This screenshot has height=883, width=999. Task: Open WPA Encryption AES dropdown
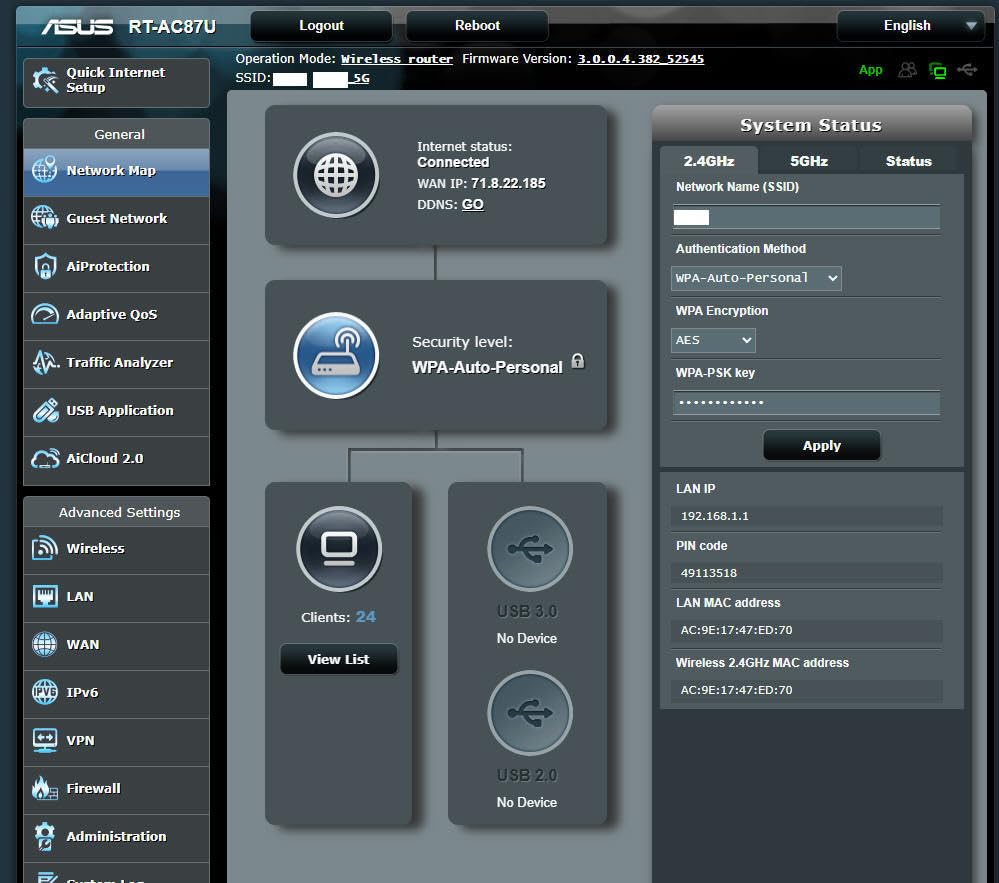[713, 340]
